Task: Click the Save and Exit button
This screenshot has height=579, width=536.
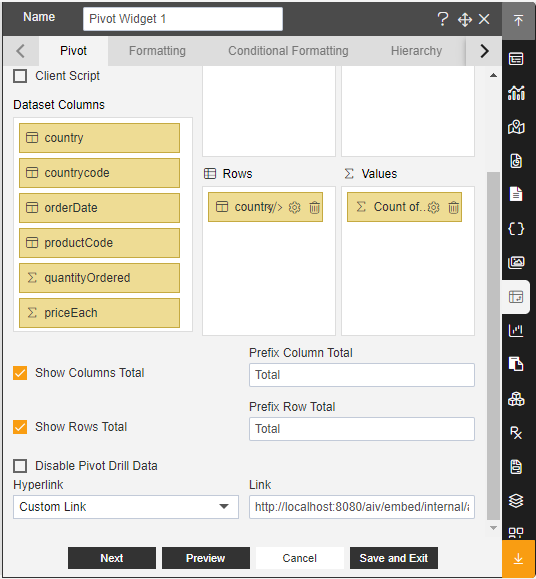Action: (394, 558)
